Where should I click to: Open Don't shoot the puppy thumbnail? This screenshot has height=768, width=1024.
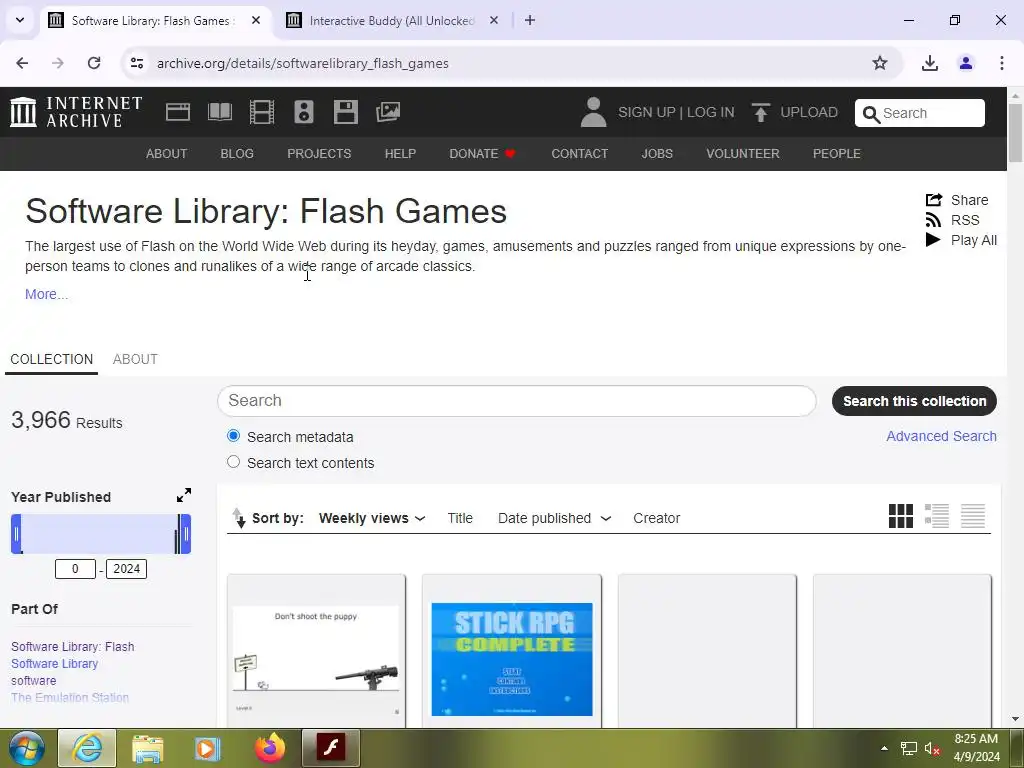[316, 661]
